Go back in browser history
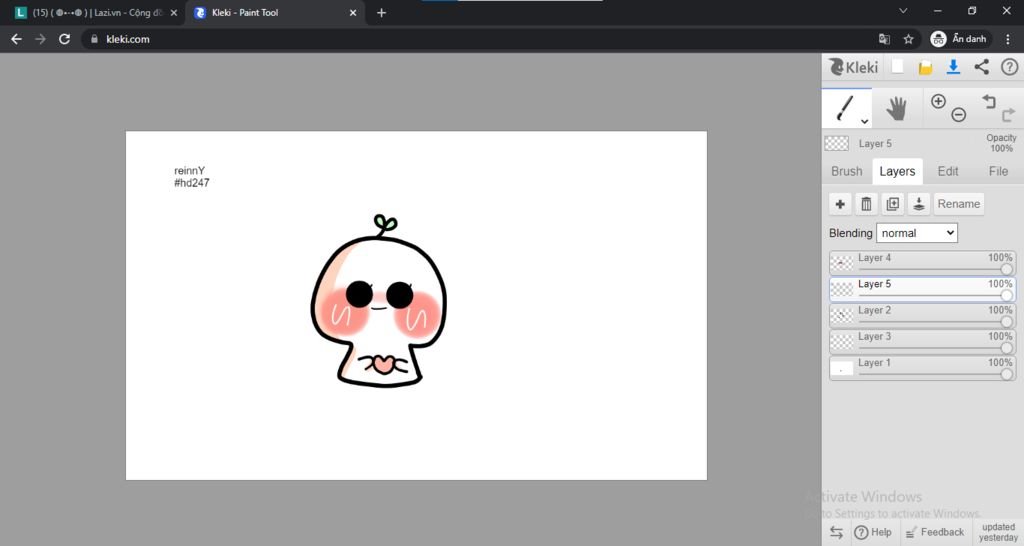This screenshot has height=546, width=1024. (x=16, y=39)
